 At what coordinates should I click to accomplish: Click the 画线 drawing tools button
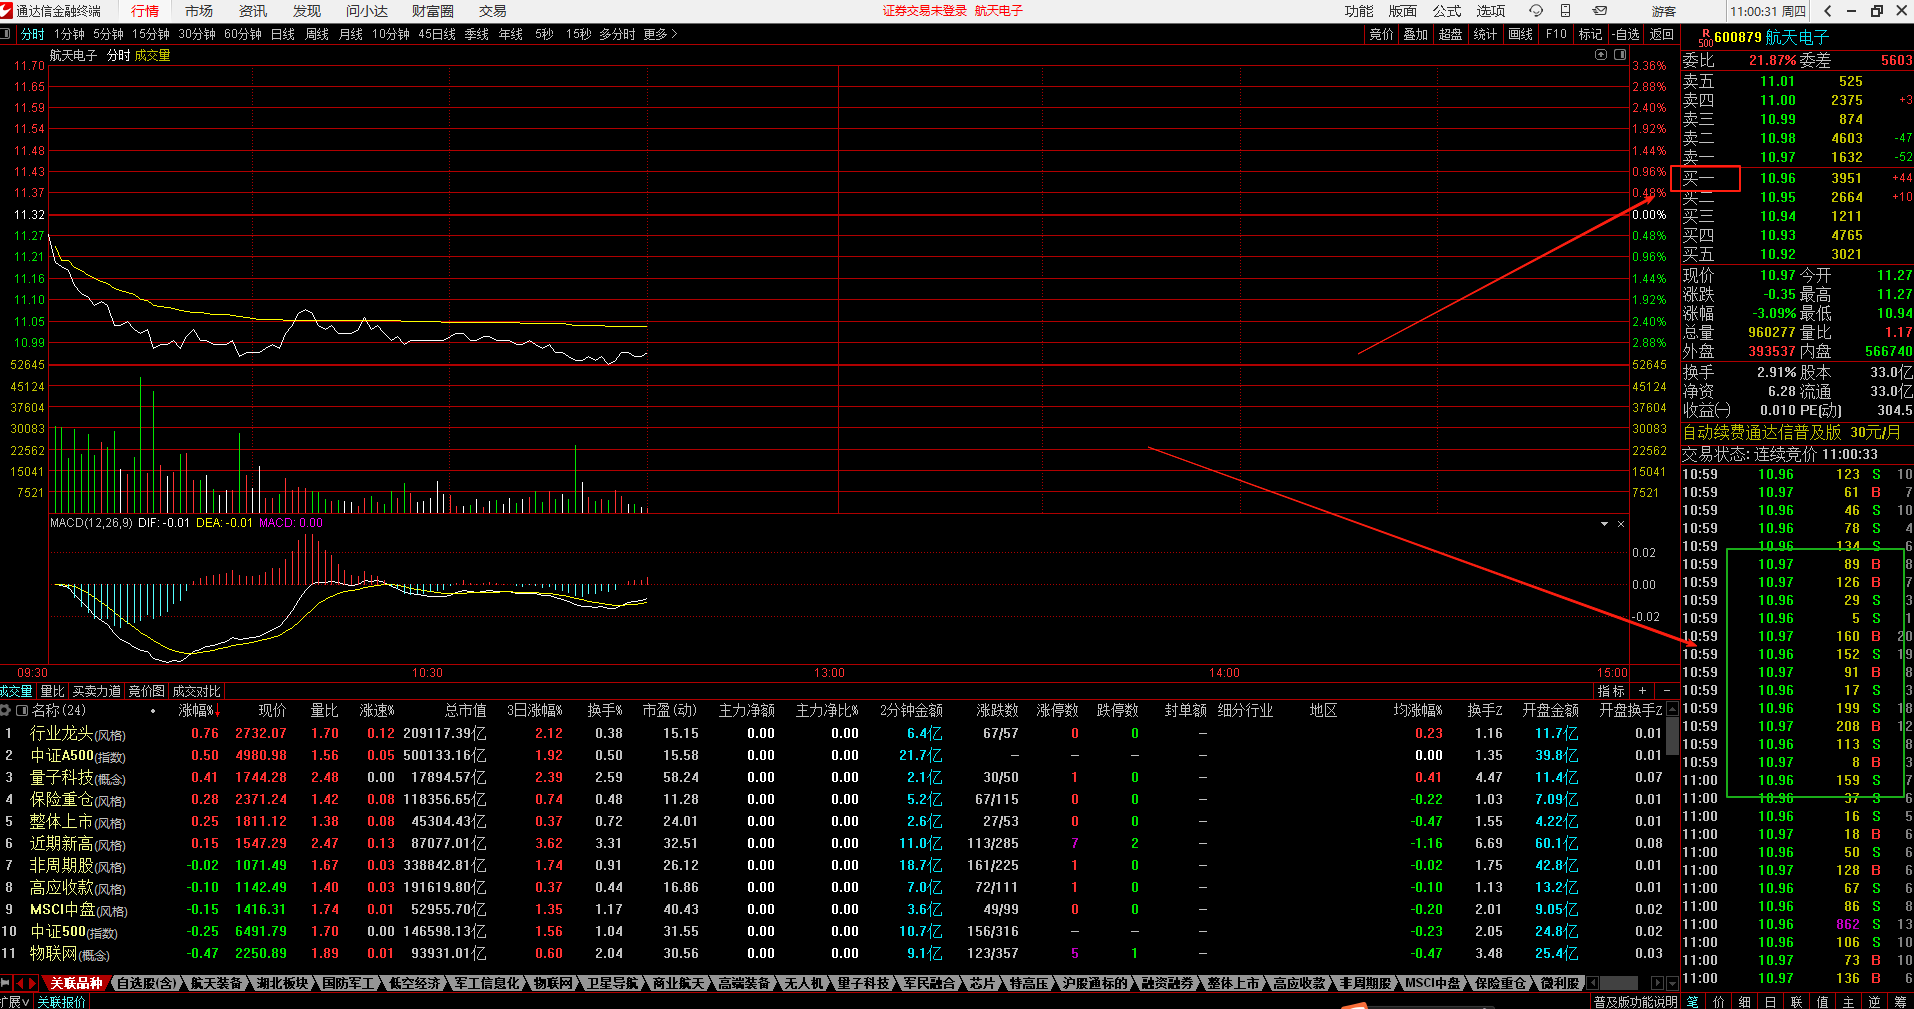click(1521, 34)
